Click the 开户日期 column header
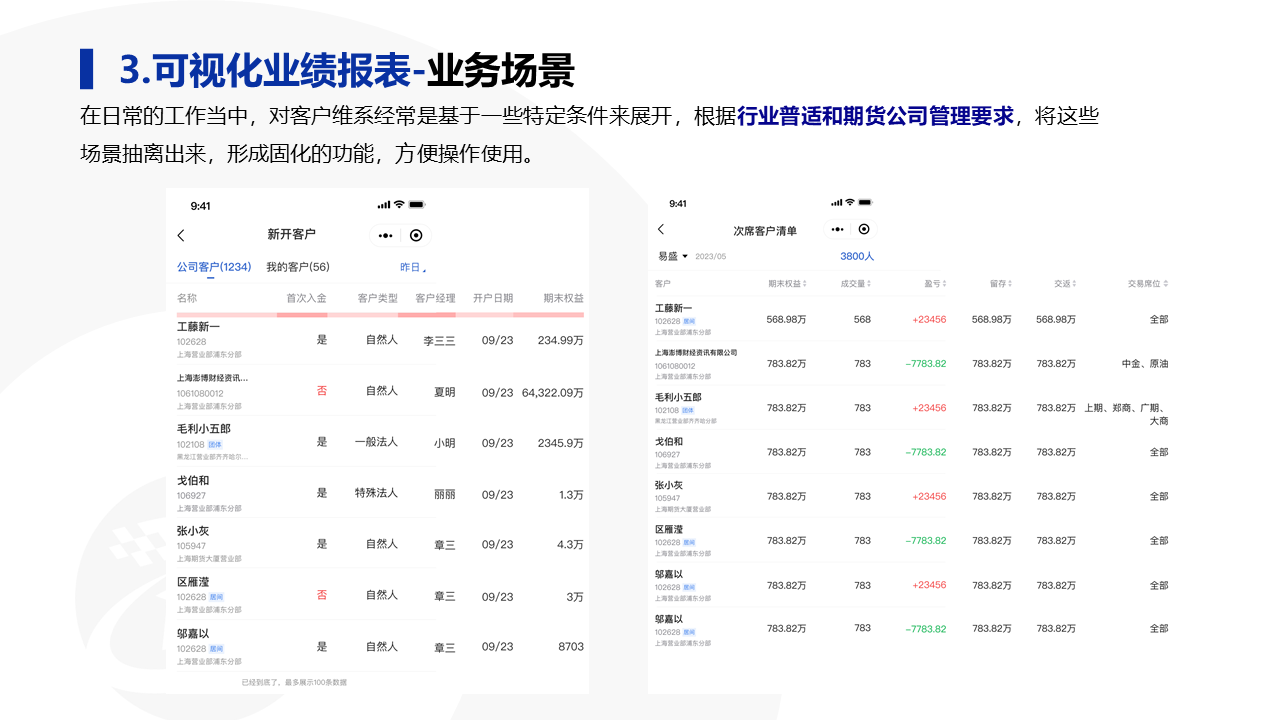Viewport: 1280px width, 720px height. (493, 298)
